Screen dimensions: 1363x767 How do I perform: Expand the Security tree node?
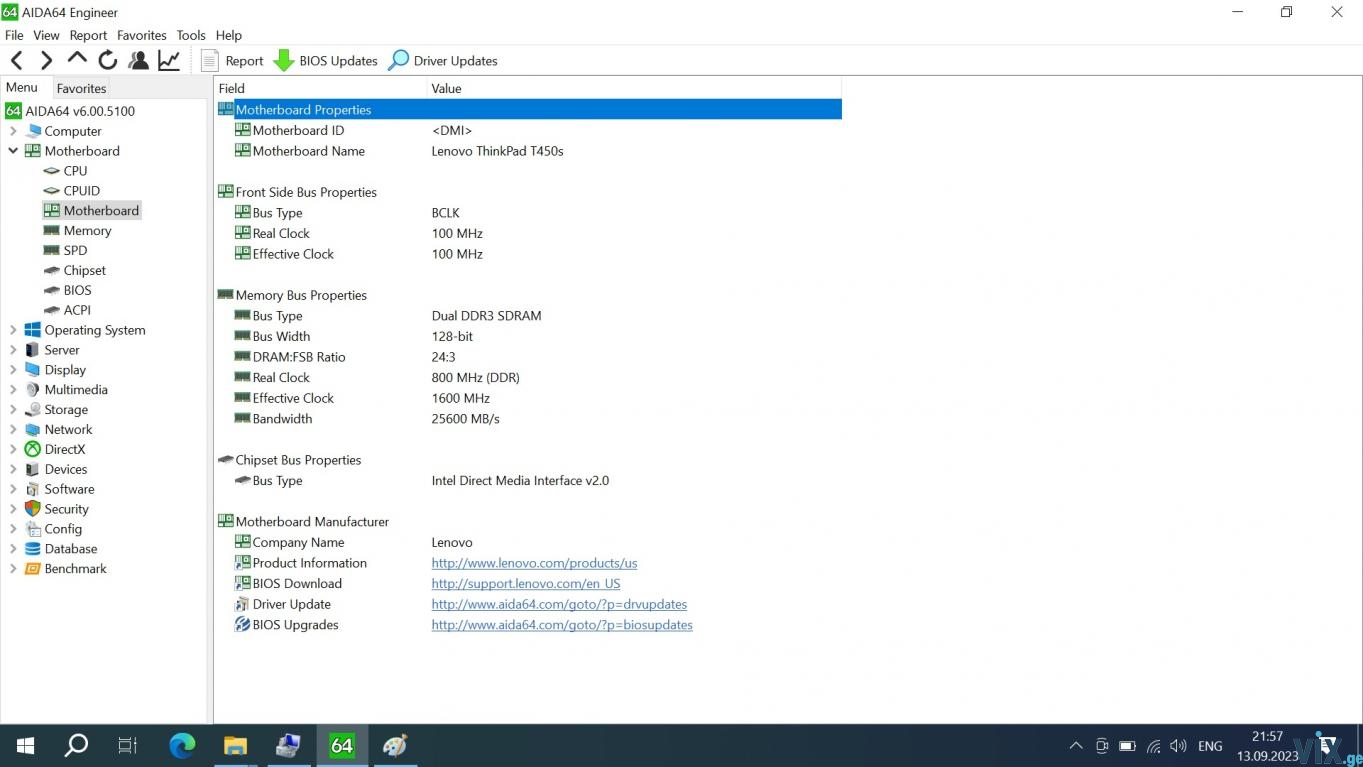pos(13,509)
